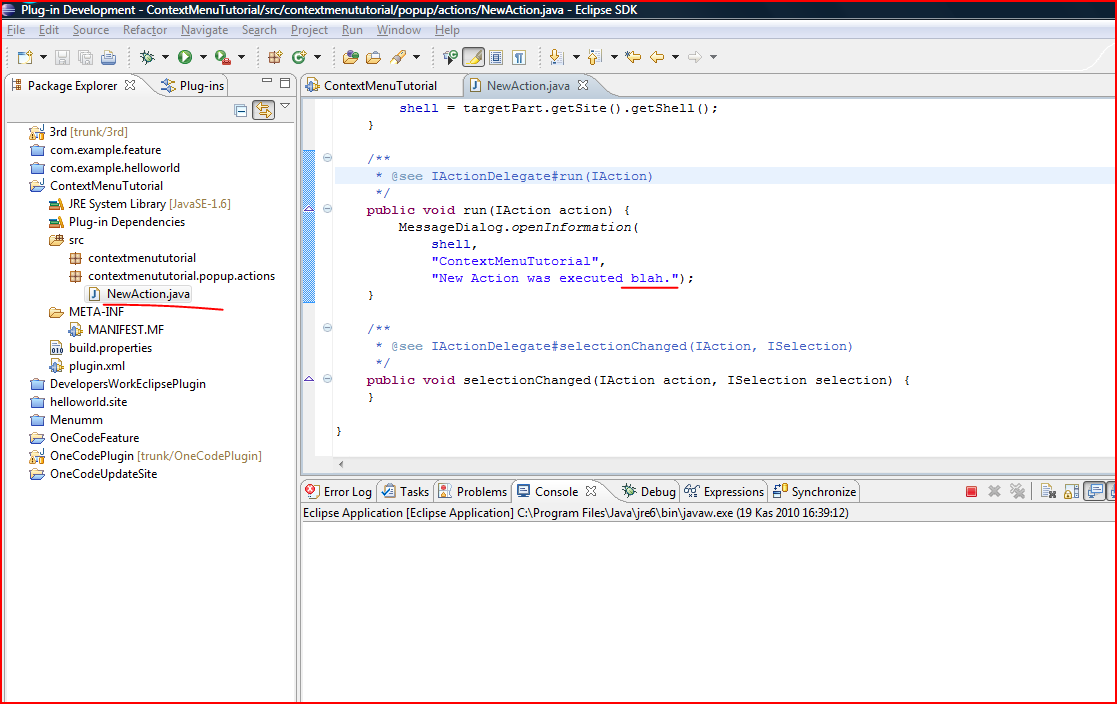Open the New Java Class dropdown arrow
The image size is (1117, 704).
318,57
